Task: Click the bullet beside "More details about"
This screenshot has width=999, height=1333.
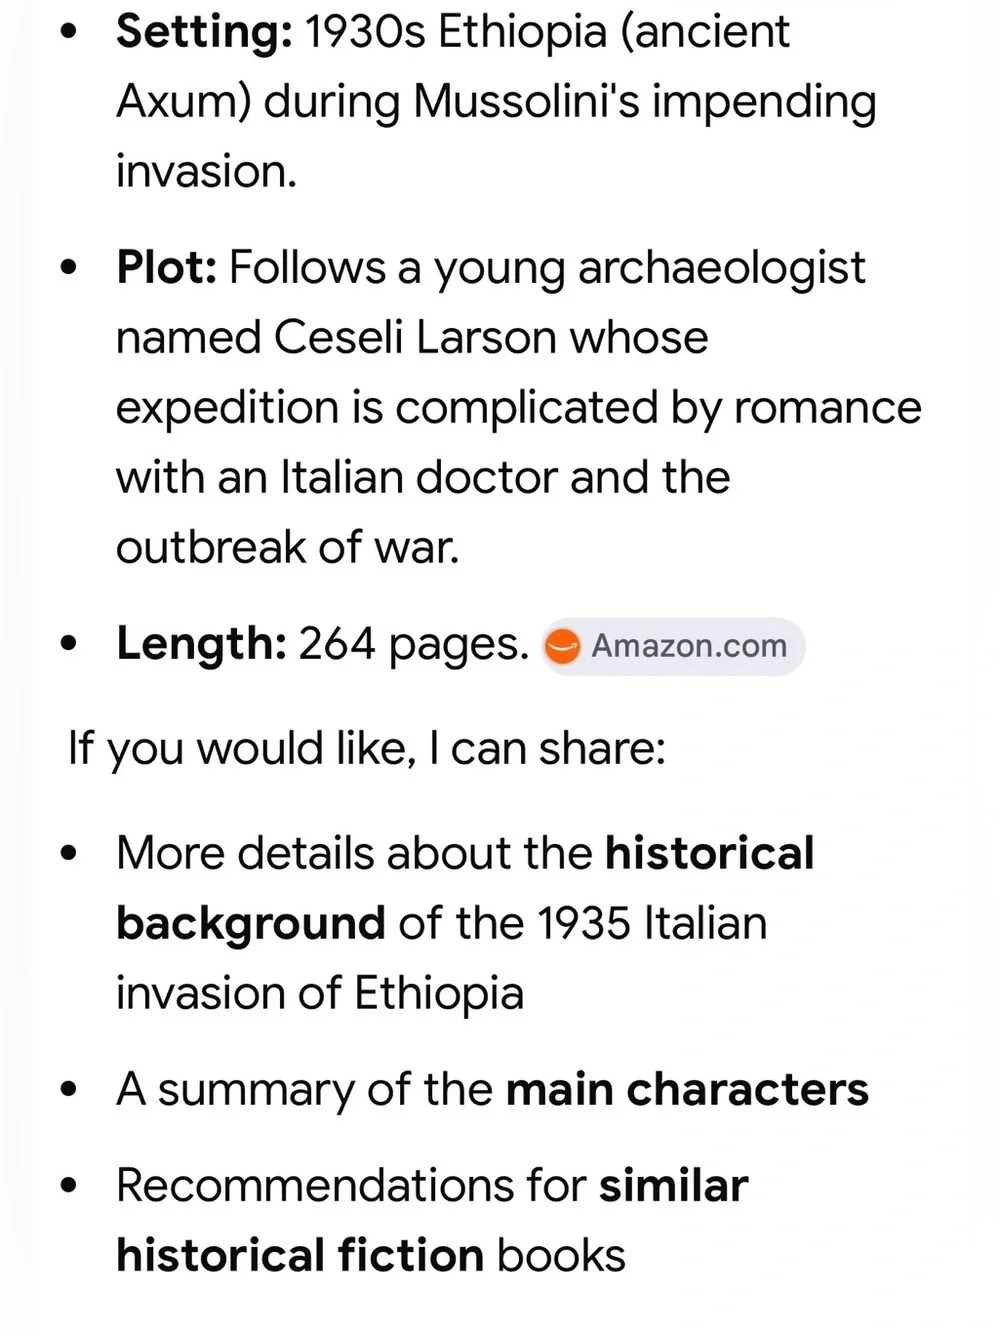Action: (x=68, y=854)
